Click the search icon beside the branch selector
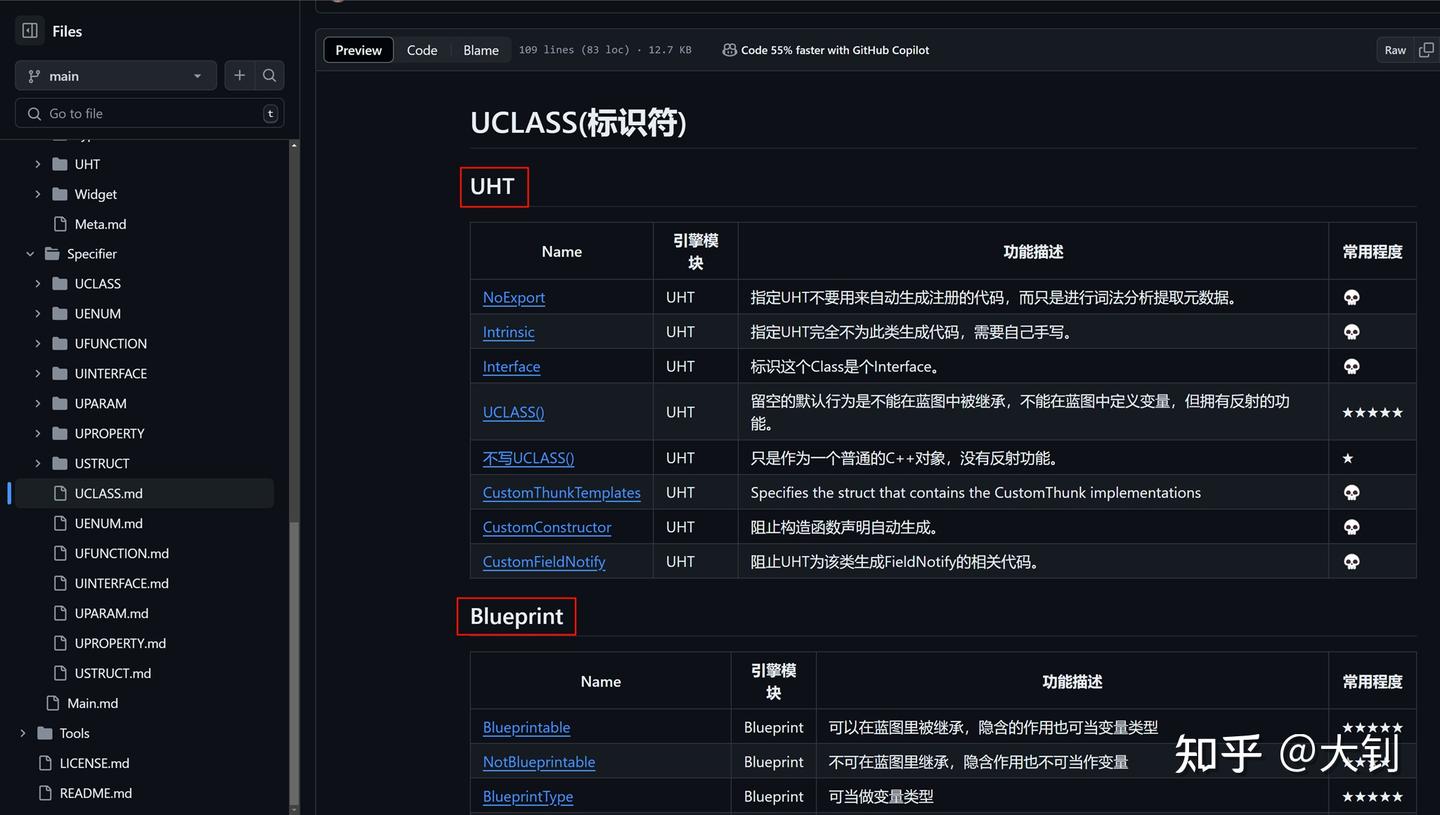This screenshot has height=815, width=1440. 269,75
